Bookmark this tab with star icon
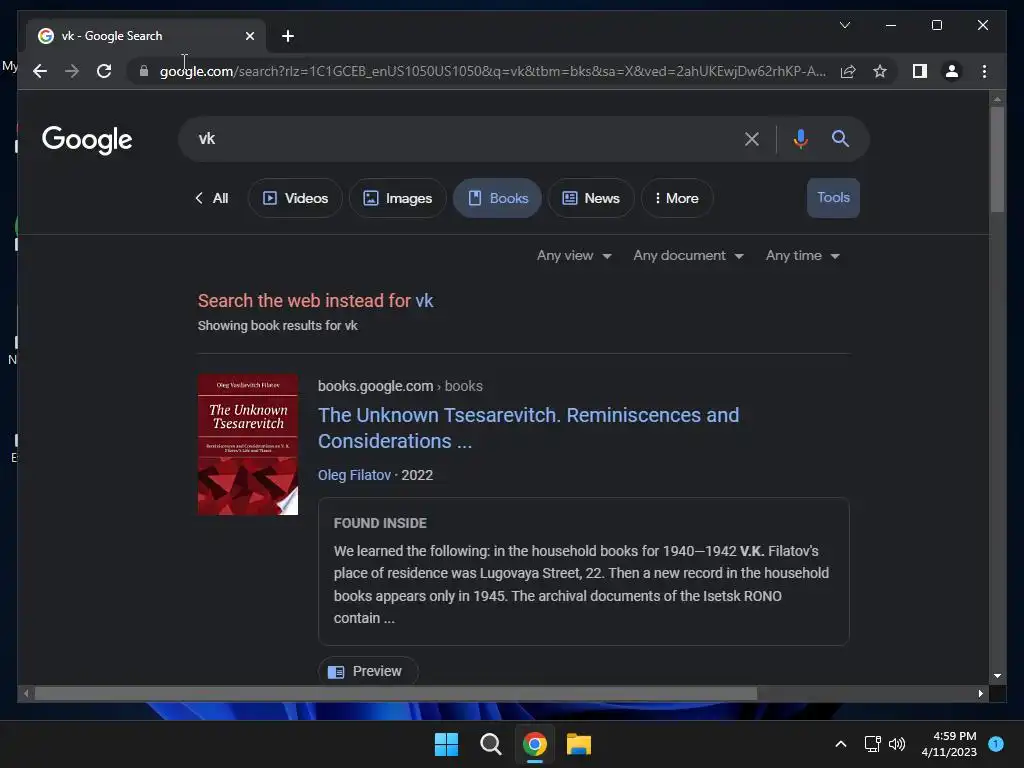The image size is (1024, 768). point(880,71)
